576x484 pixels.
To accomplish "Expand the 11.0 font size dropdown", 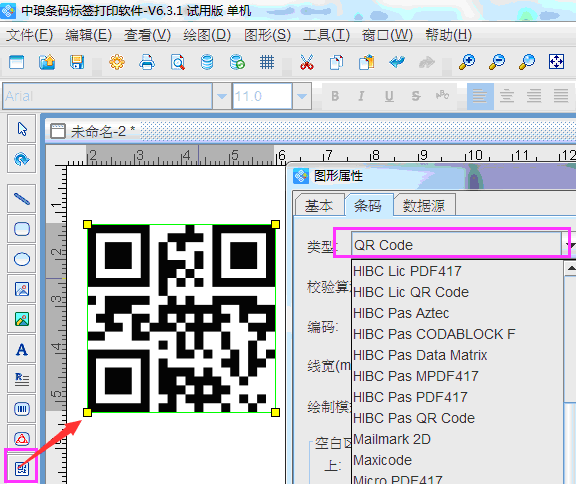I will (x=302, y=96).
